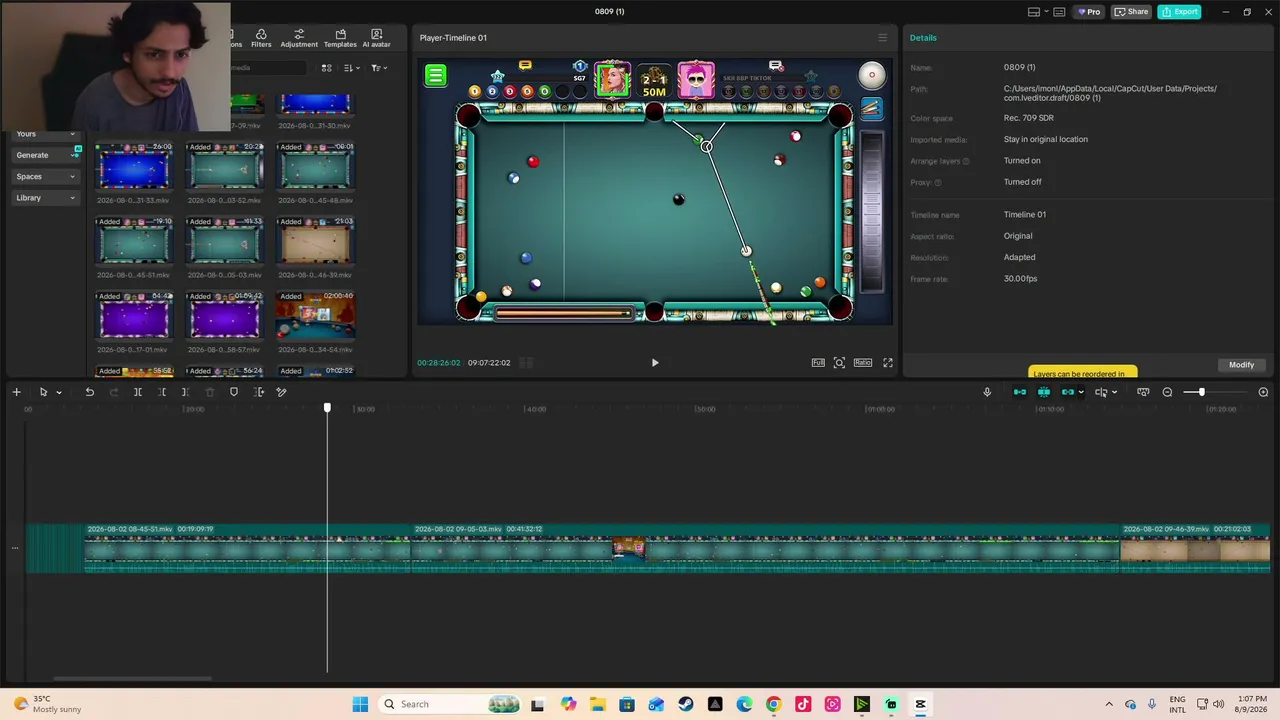Open Google Chrome from the taskbar

773,704
